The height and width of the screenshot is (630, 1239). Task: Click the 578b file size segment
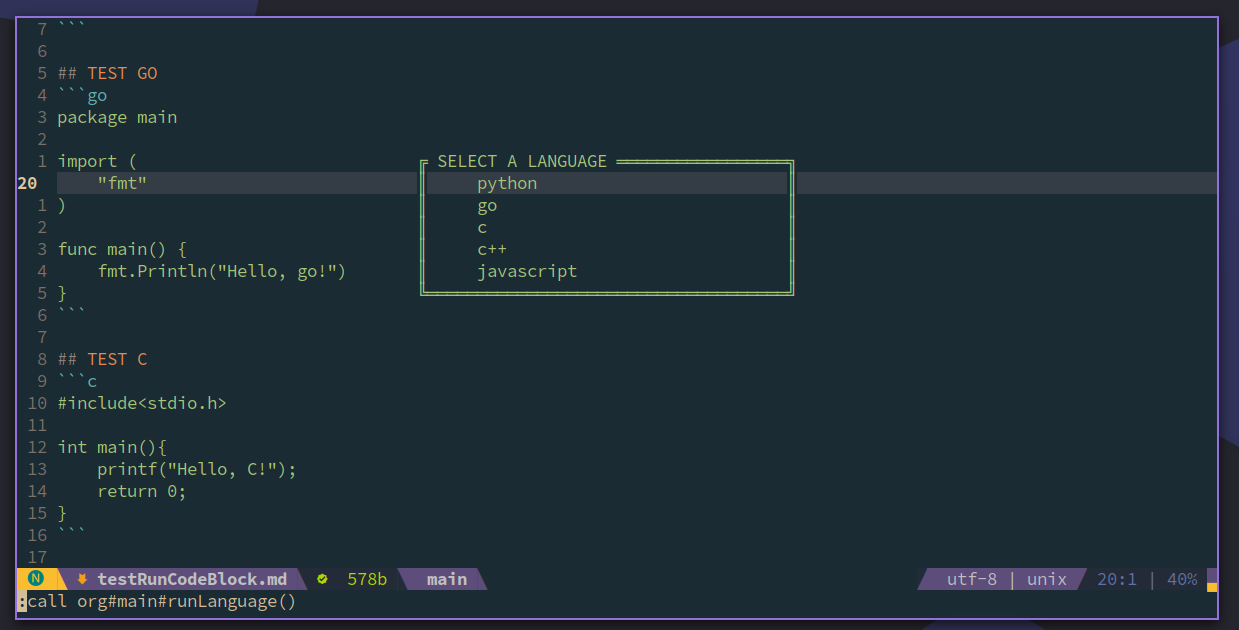coord(367,579)
